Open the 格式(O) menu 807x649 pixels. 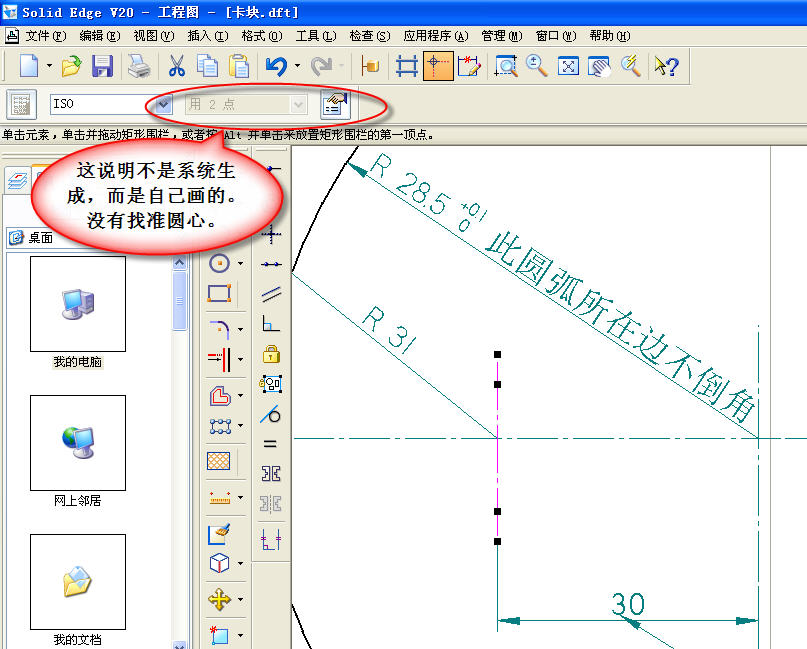[262, 36]
